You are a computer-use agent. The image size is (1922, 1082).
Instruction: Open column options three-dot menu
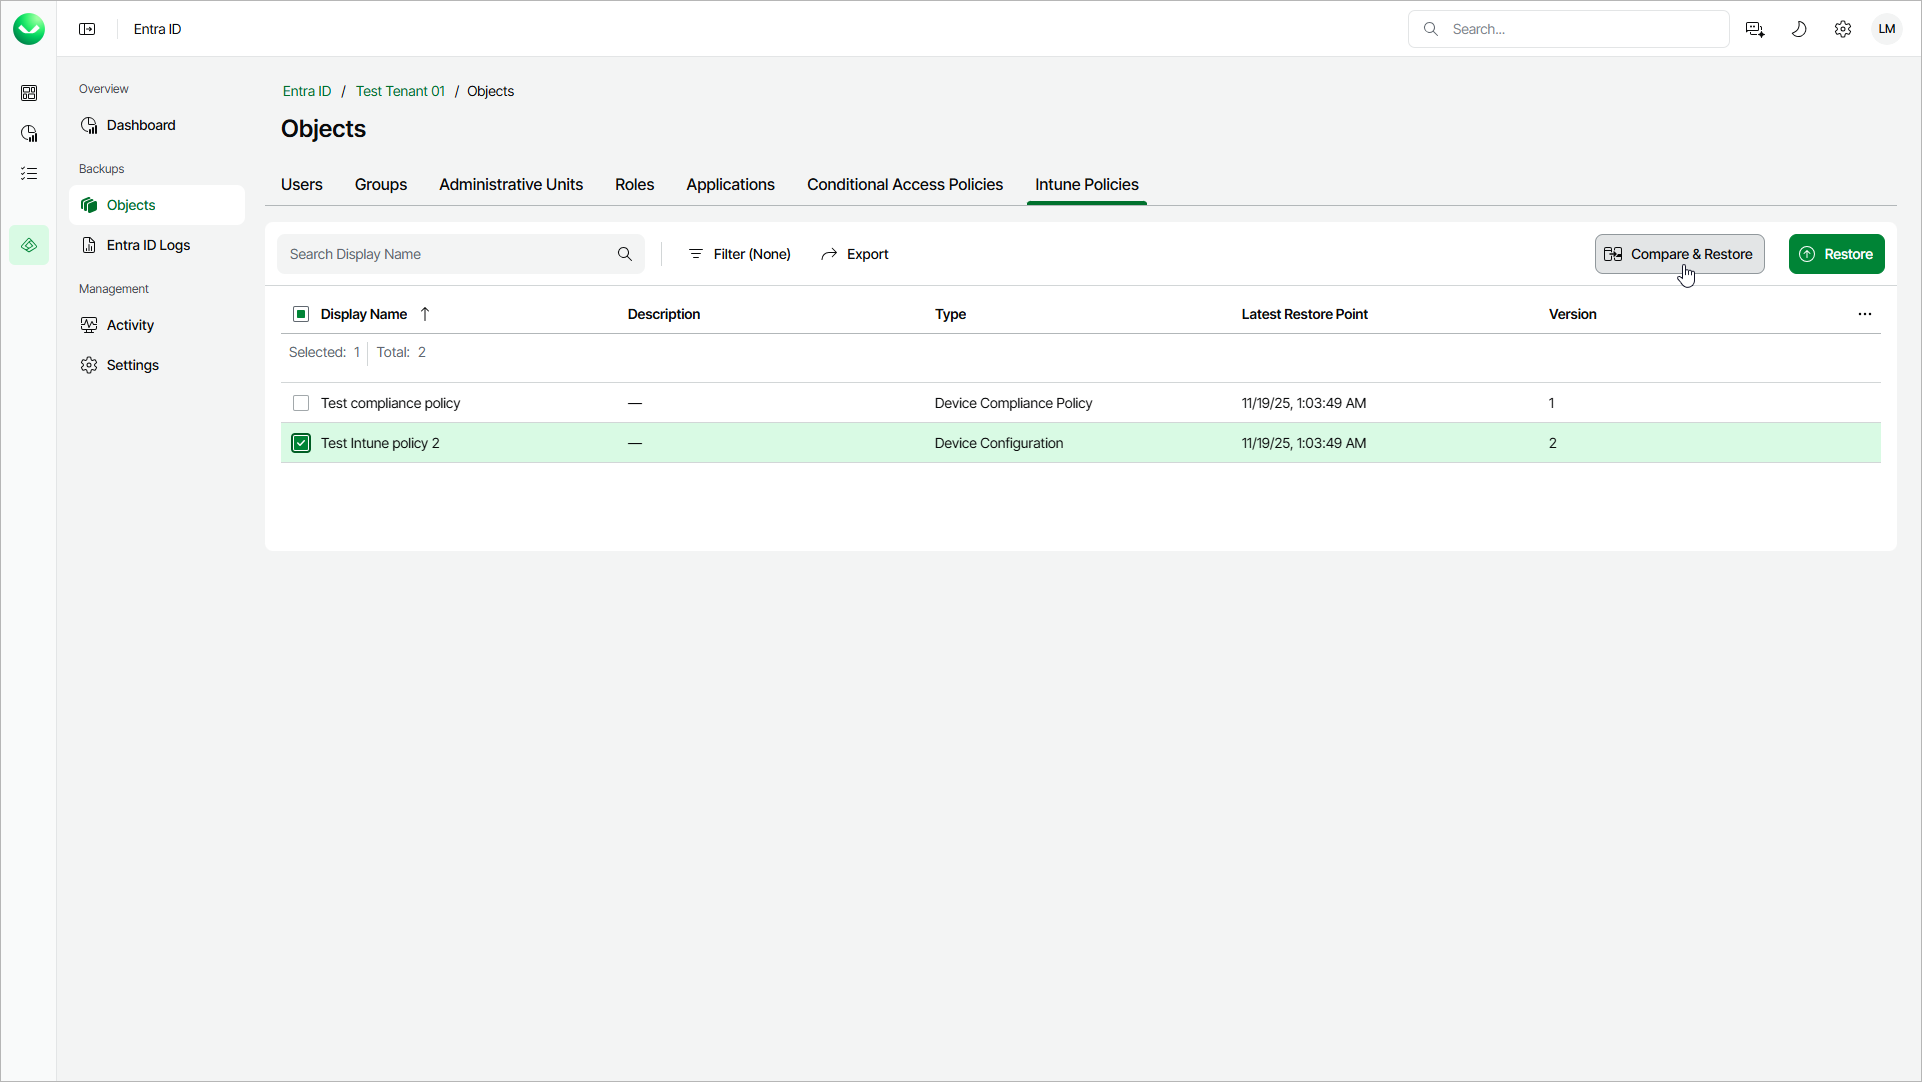point(1865,314)
